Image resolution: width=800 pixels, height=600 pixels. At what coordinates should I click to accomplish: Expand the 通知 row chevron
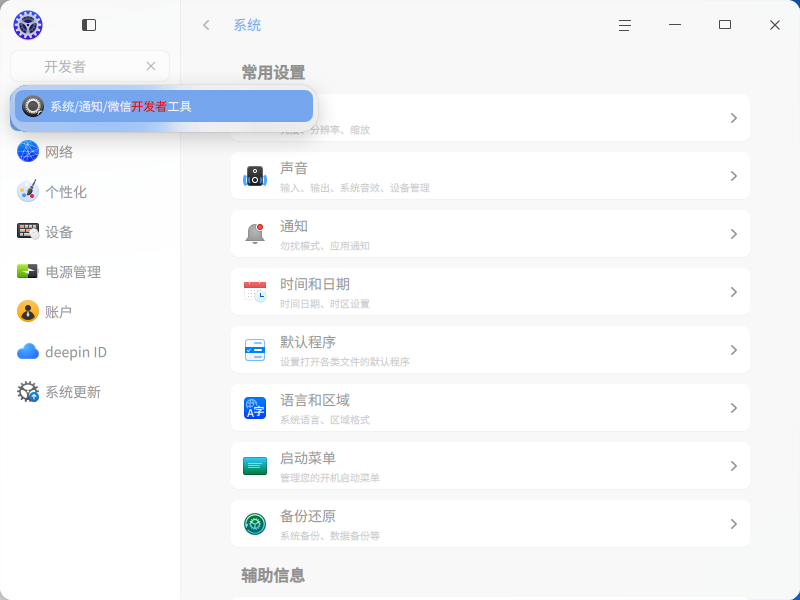tap(733, 234)
